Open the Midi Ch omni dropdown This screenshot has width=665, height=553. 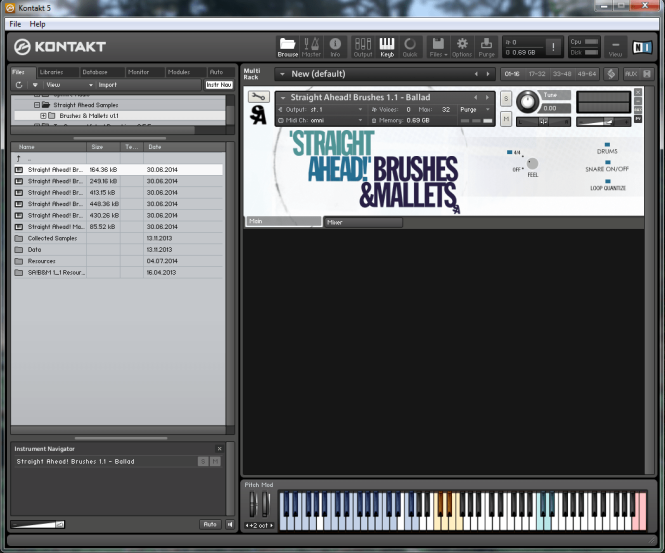[x=321, y=120]
